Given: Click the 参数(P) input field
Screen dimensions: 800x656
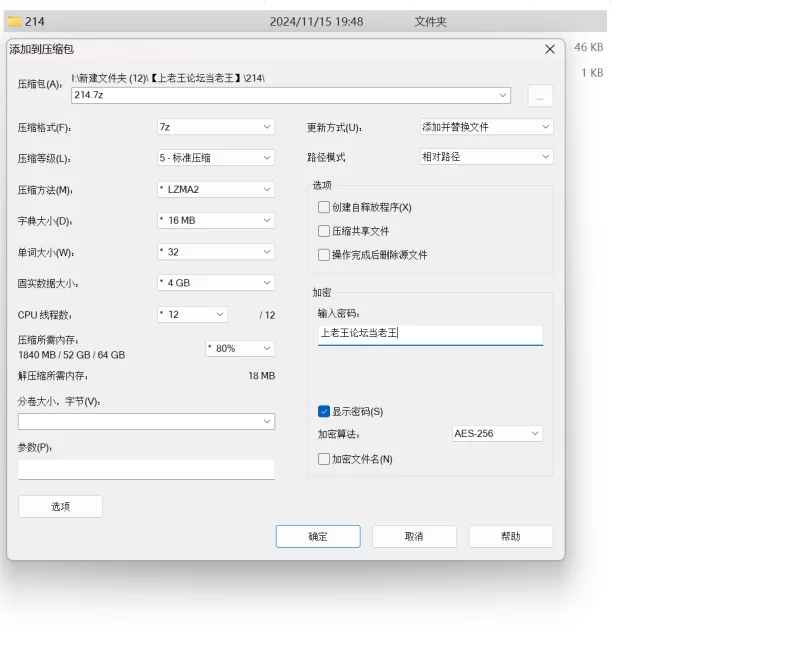Looking at the screenshot, I should [146, 469].
